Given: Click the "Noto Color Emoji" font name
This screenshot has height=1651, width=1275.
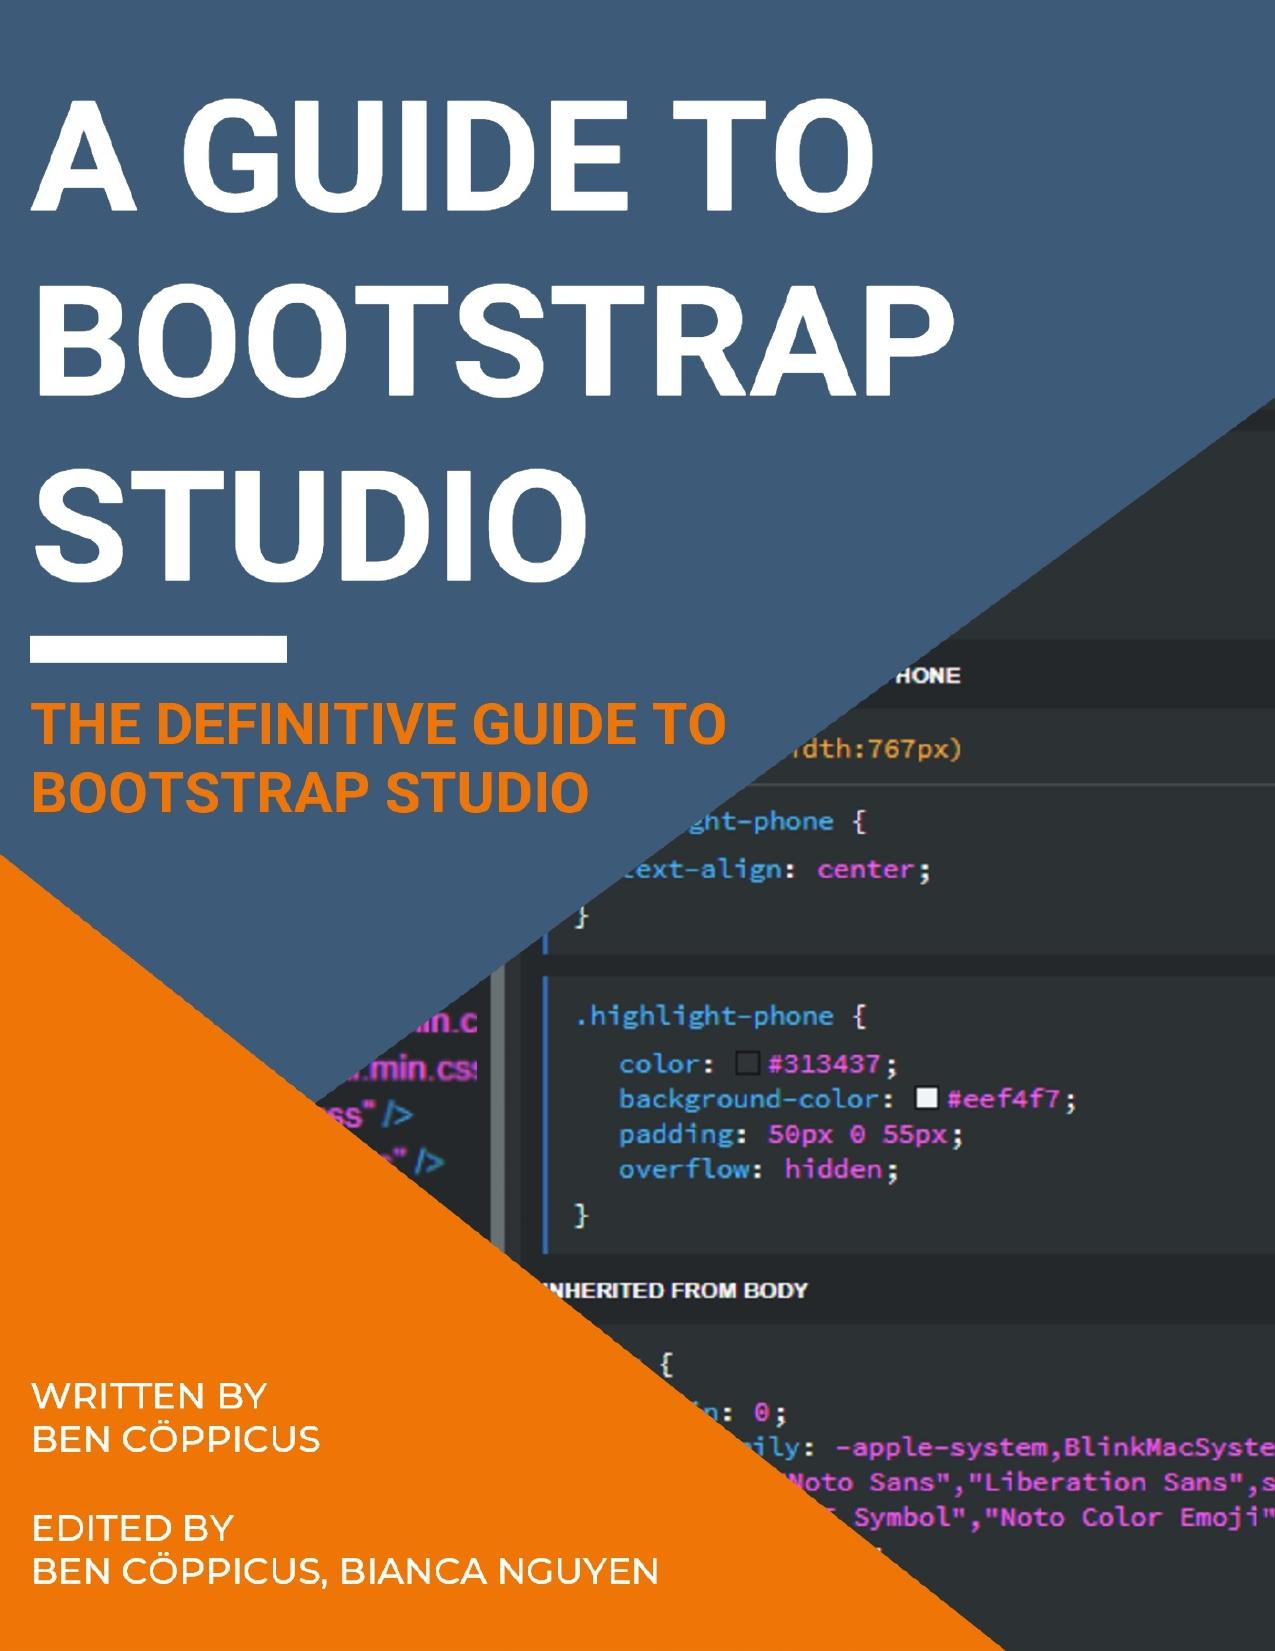Looking at the screenshot, I should coord(1131,1517).
